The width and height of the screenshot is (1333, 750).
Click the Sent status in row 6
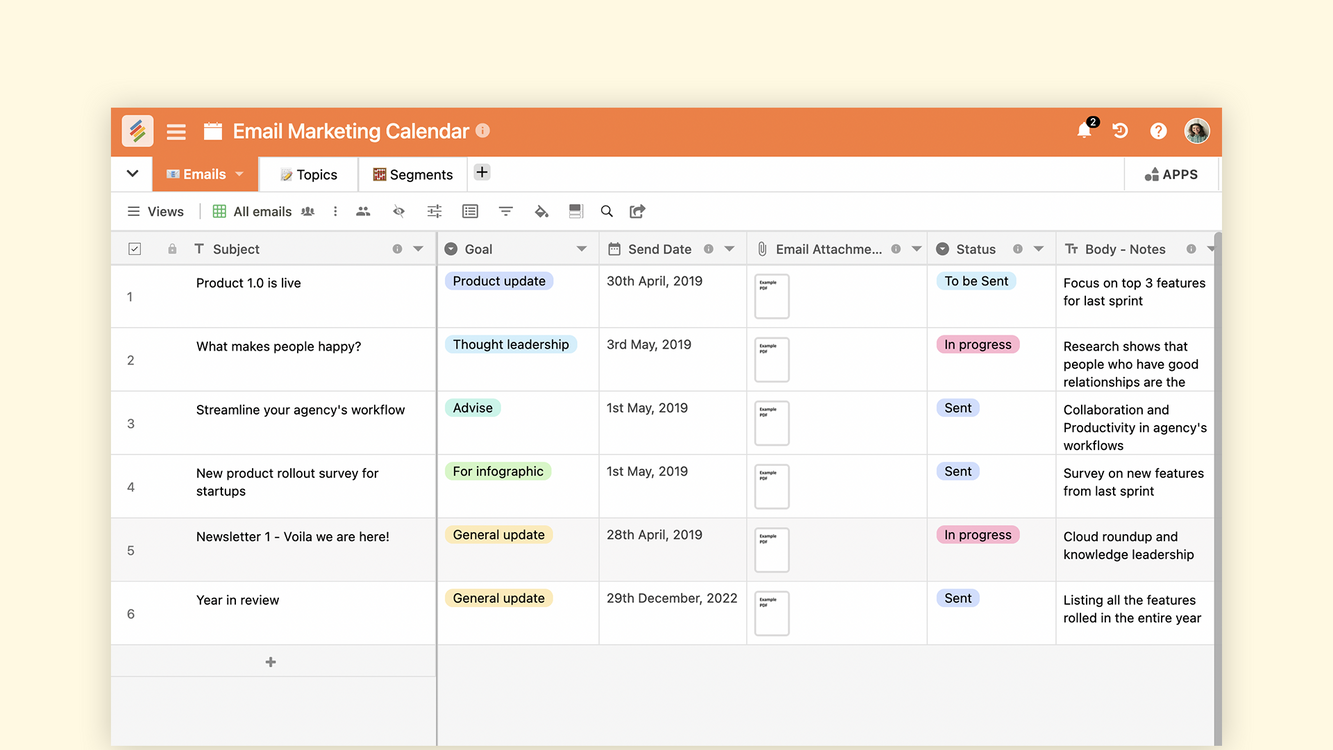(x=958, y=598)
